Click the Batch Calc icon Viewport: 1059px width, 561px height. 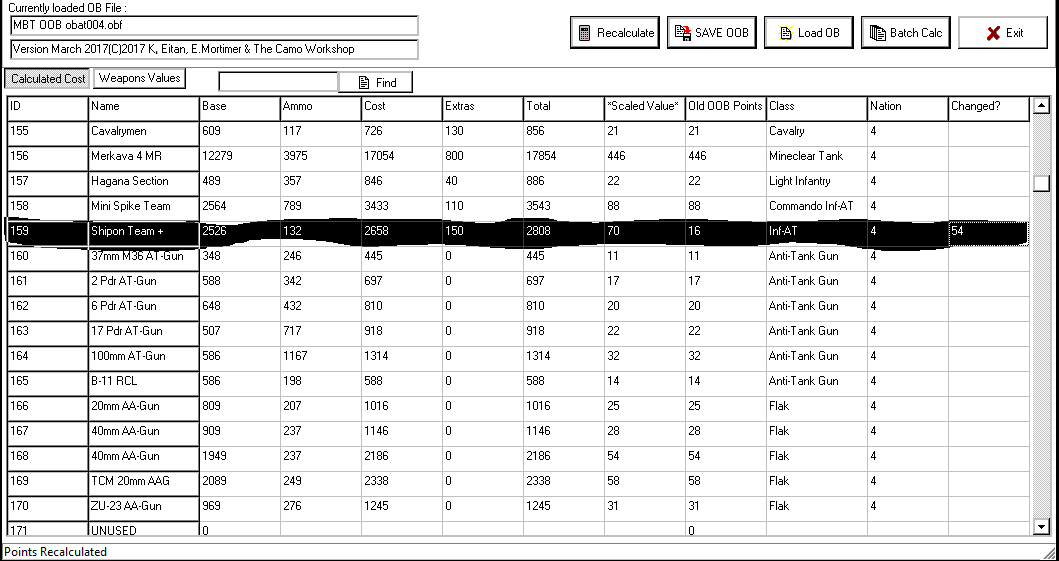tap(876, 33)
